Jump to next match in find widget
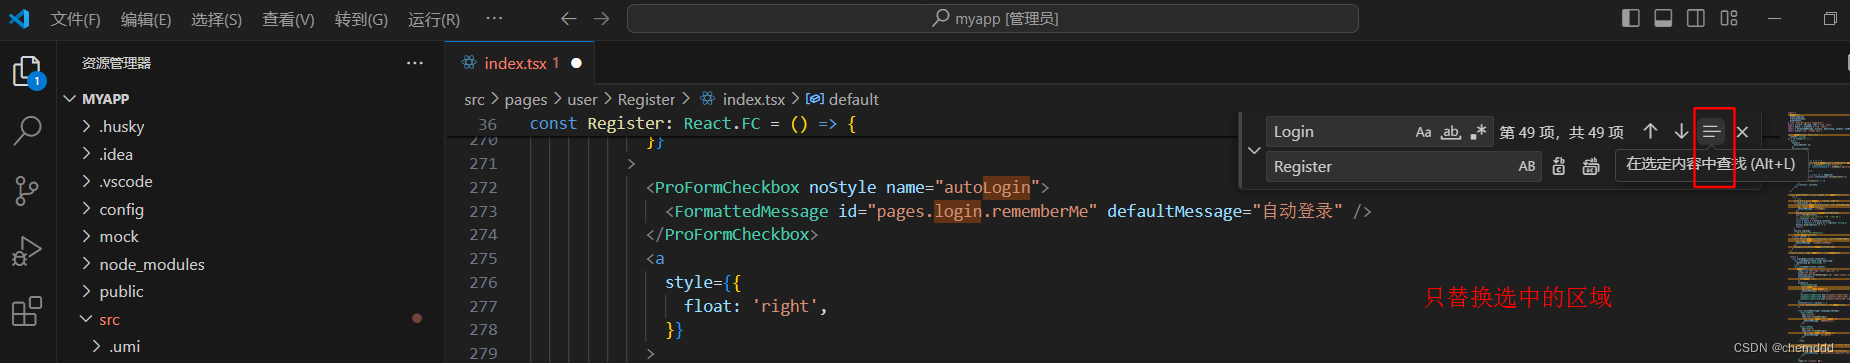The image size is (1850, 363). (x=1682, y=132)
